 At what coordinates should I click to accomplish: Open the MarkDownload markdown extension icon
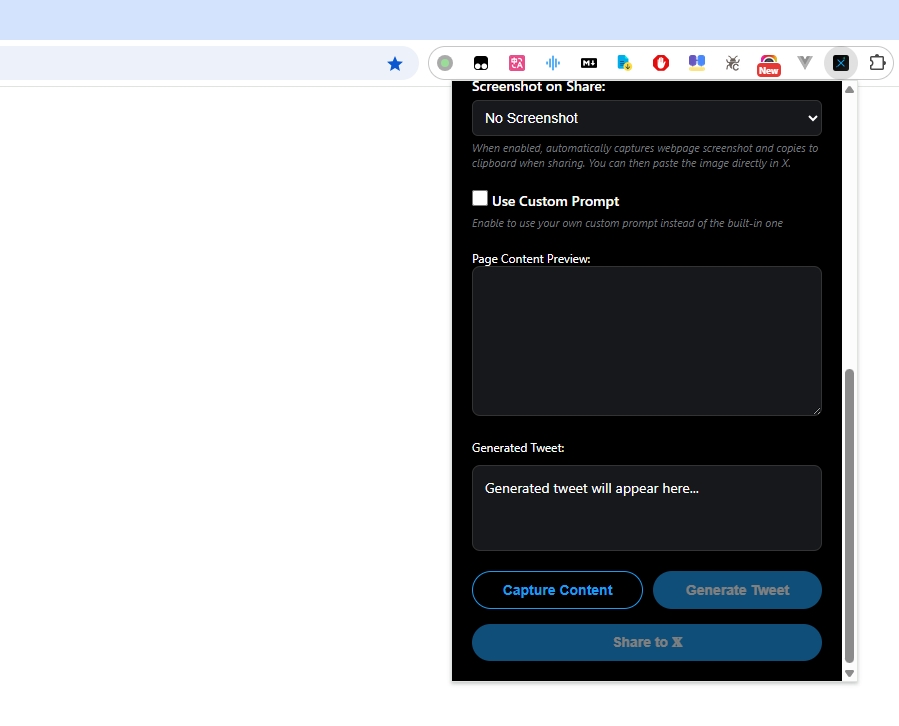[588, 62]
